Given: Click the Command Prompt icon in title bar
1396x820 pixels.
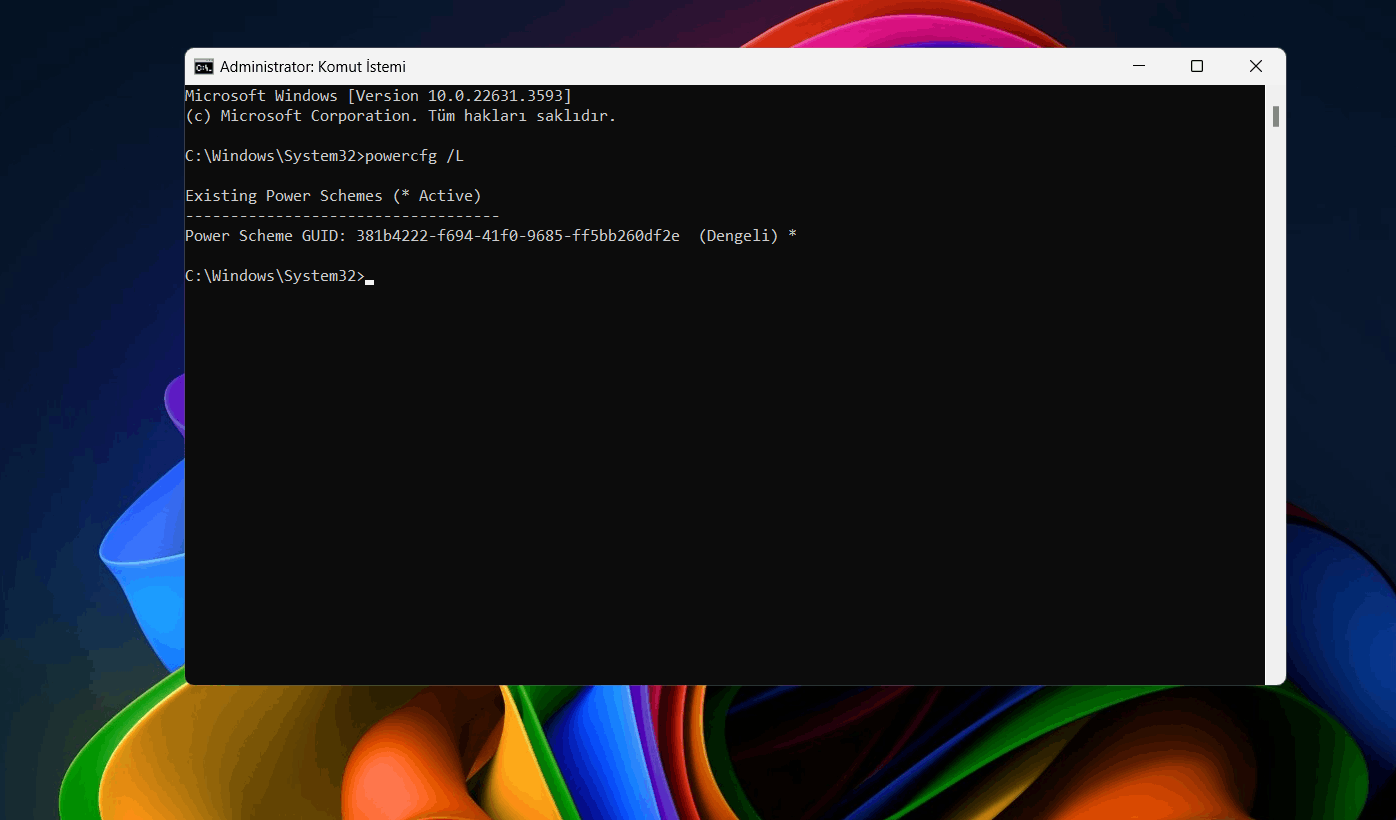Looking at the screenshot, I should 203,67.
